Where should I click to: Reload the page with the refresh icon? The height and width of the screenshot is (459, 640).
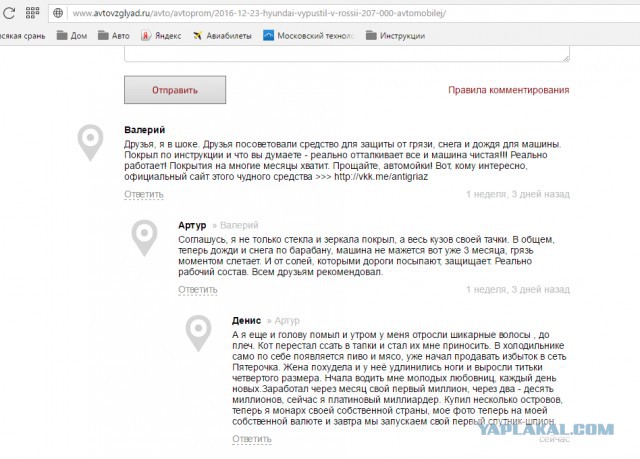[x=9, y=13]
